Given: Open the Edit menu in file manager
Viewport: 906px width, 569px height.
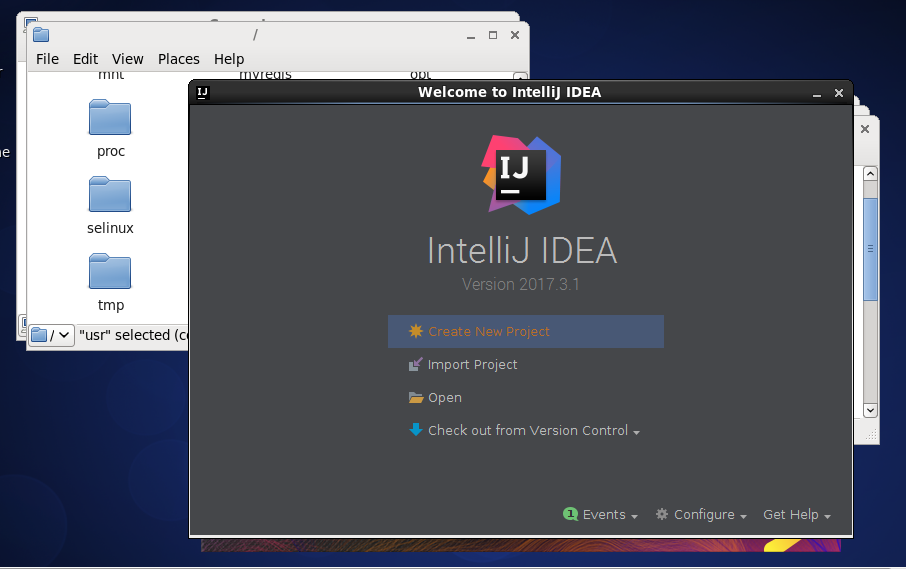Looking at the screenshot, I should coord(86,59).
